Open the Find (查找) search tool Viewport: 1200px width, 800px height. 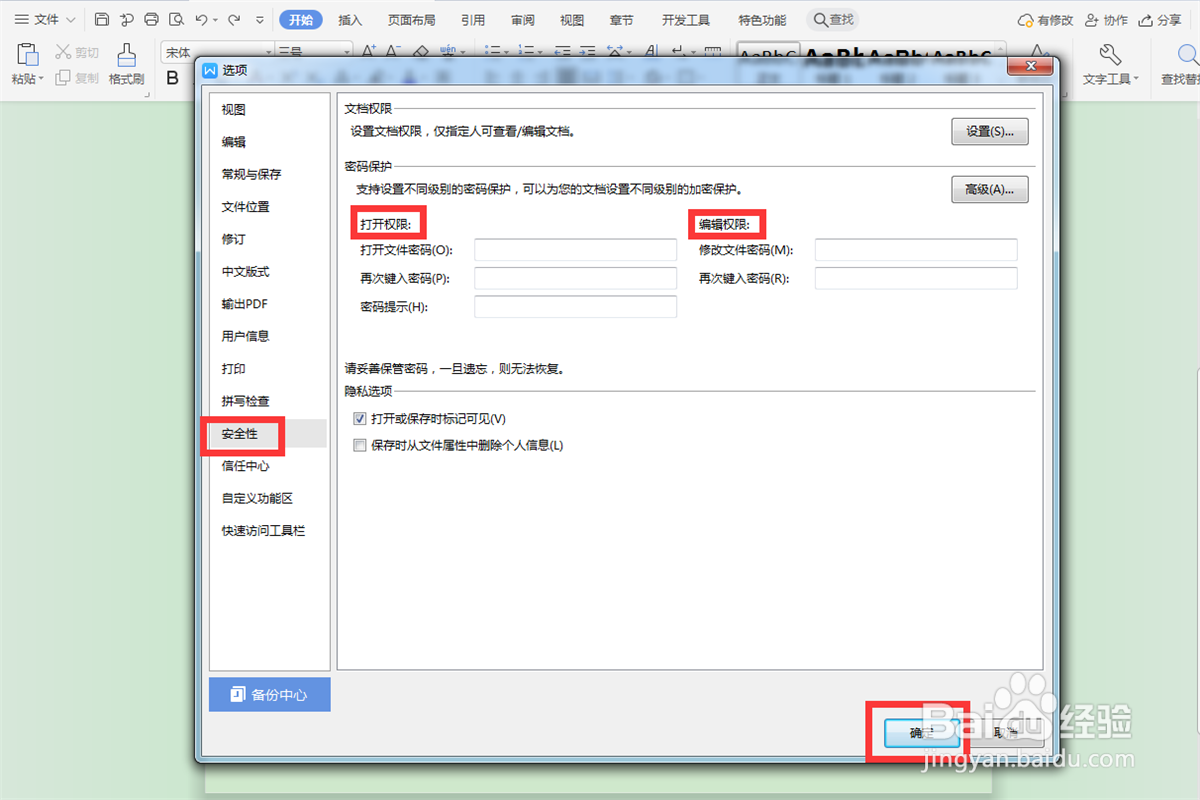(x=833, y=19)
